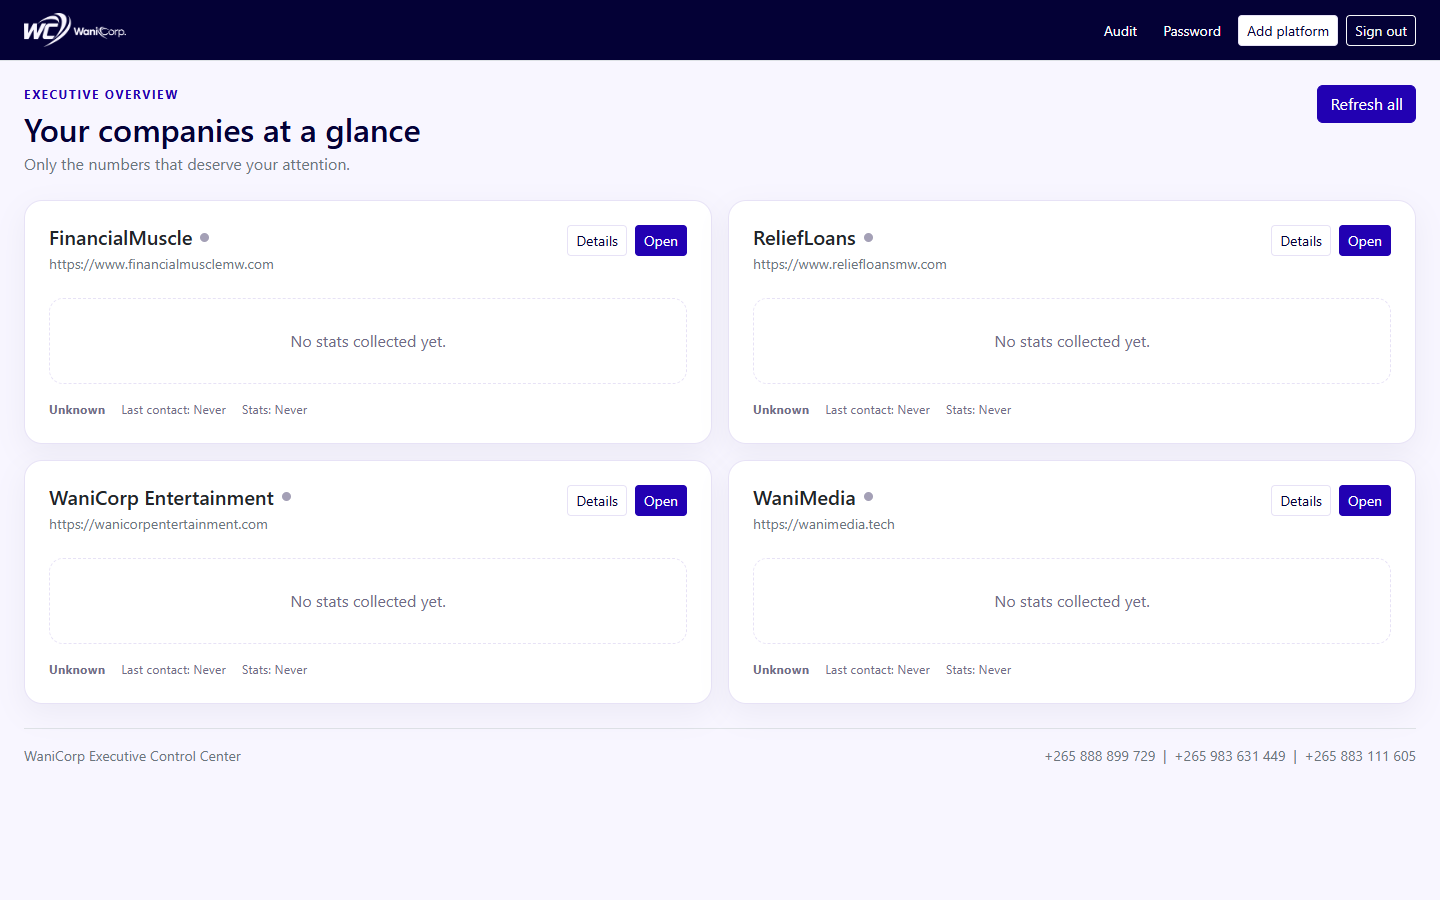Click the empty stats box in FinancialMuscle card
This screenshot has width=1440, height=900.
point(368,341)
